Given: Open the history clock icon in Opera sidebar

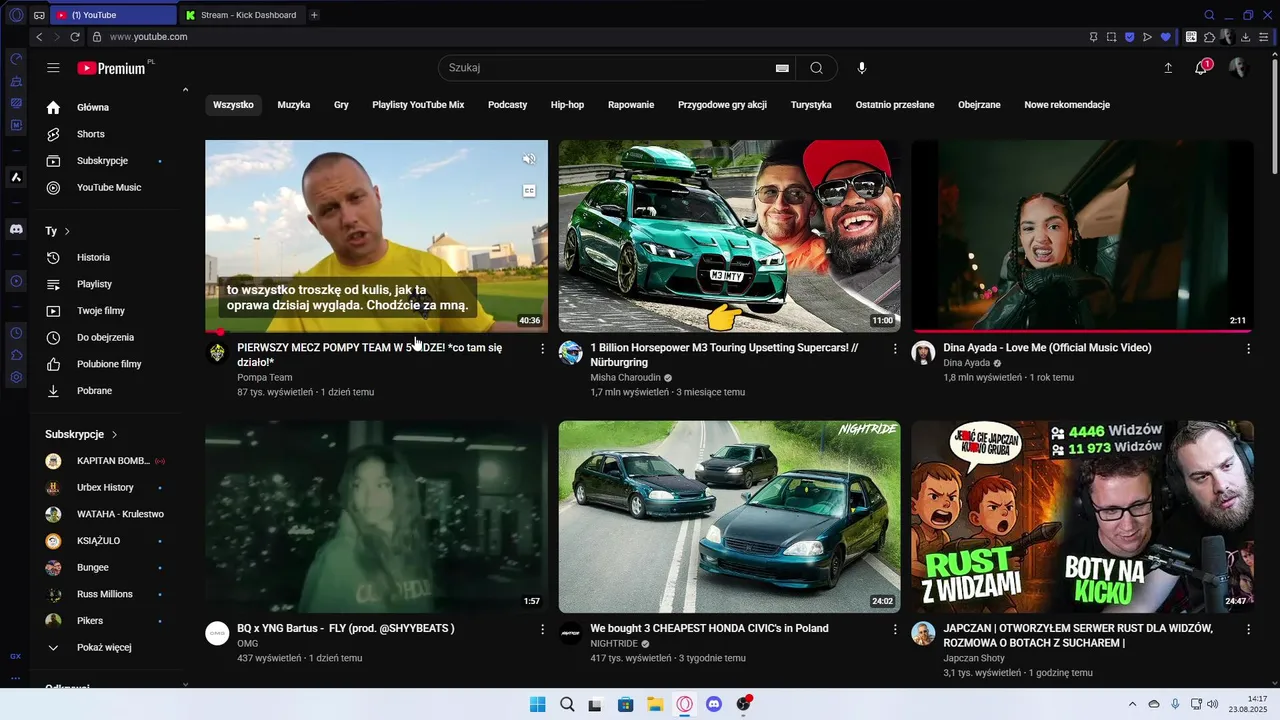Looking at the screenshot, I should tap(16, 332).
